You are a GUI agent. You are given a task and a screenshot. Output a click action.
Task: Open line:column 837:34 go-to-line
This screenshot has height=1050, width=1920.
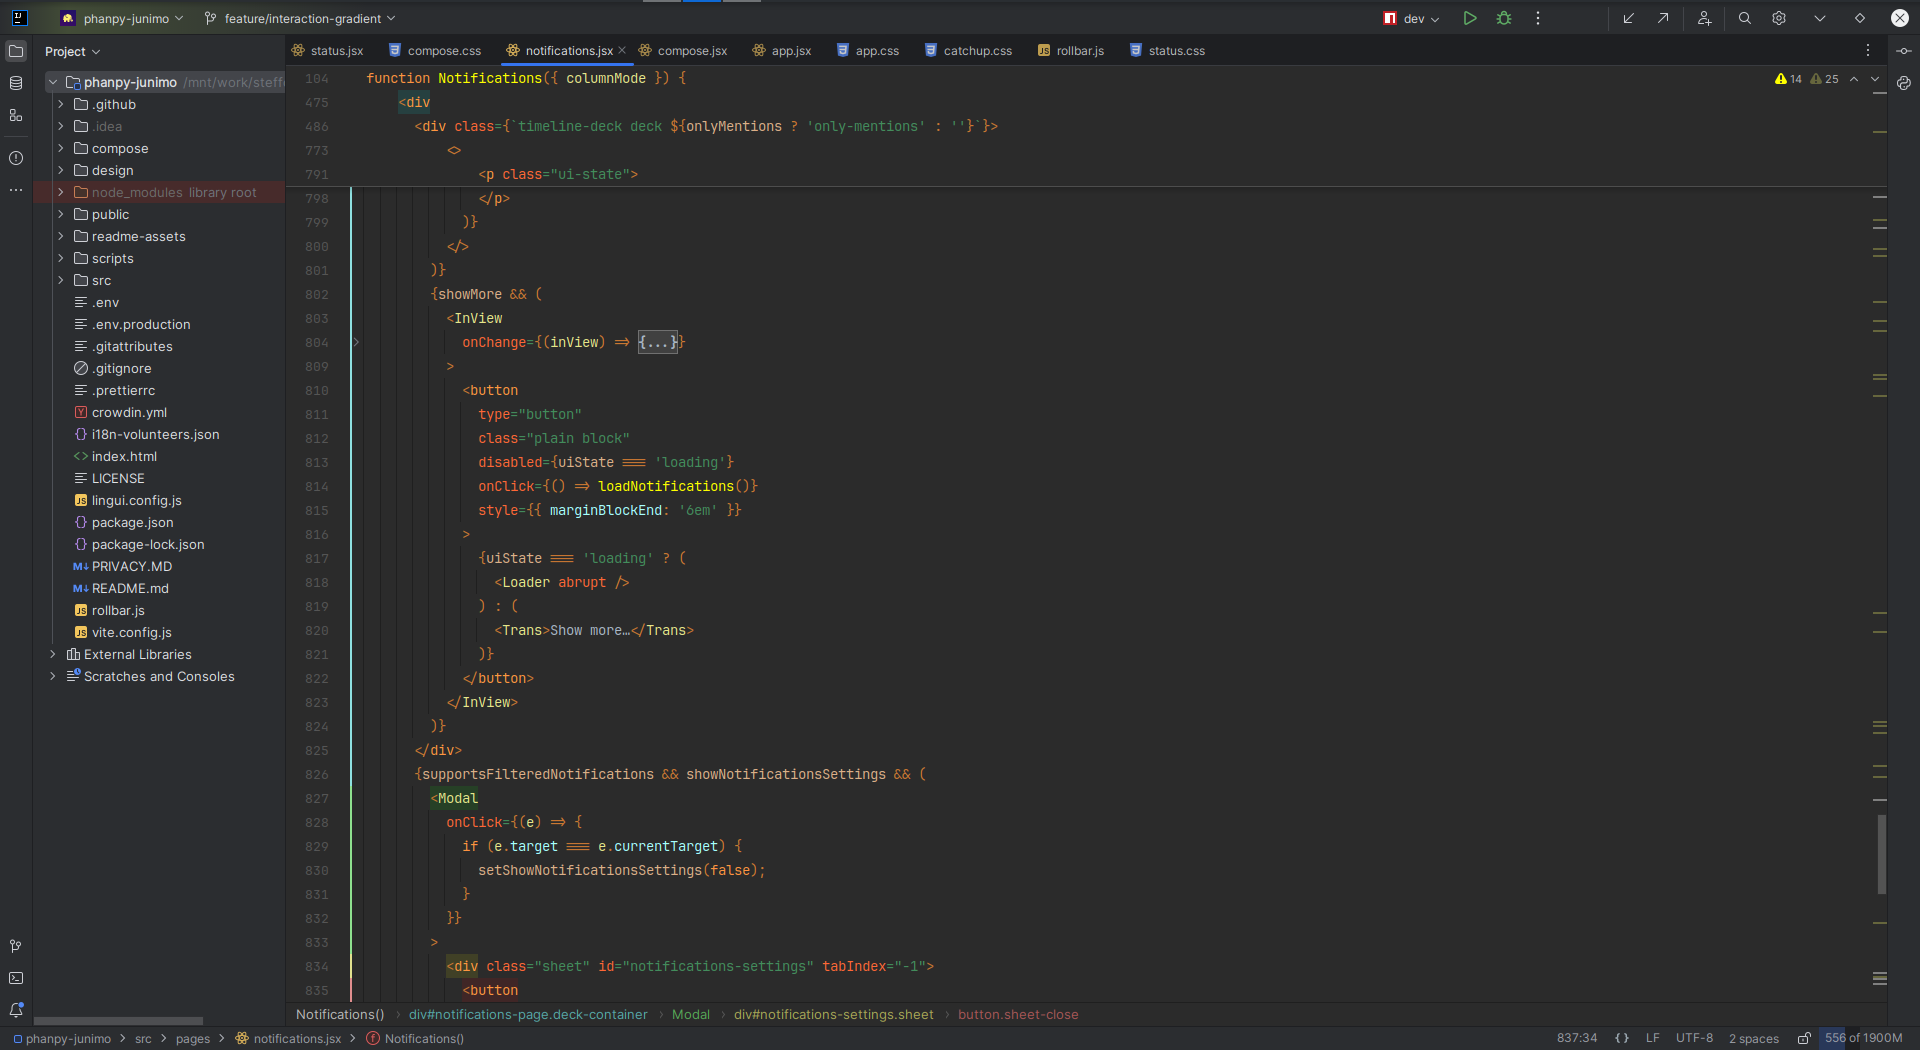click(x=1577, y=1038)
